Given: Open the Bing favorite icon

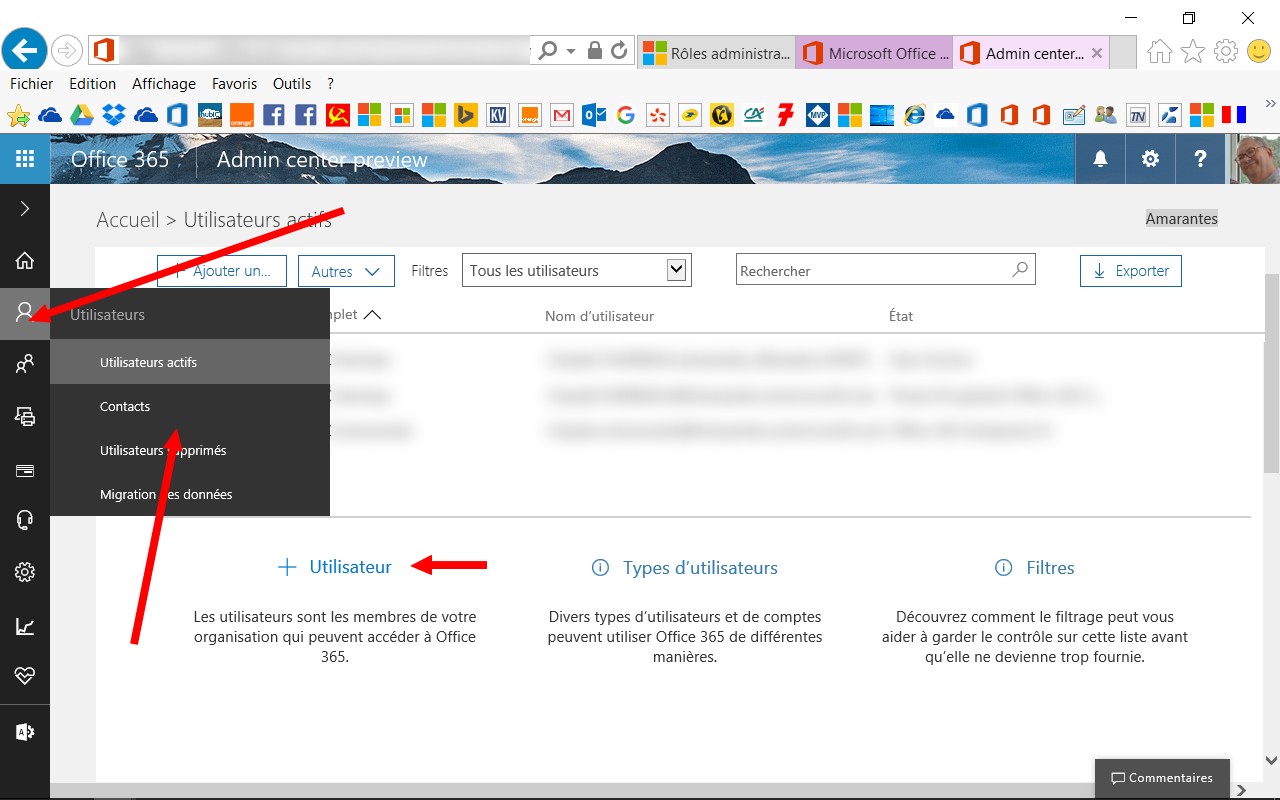Looking at the screenshot, I should (465, 115).
